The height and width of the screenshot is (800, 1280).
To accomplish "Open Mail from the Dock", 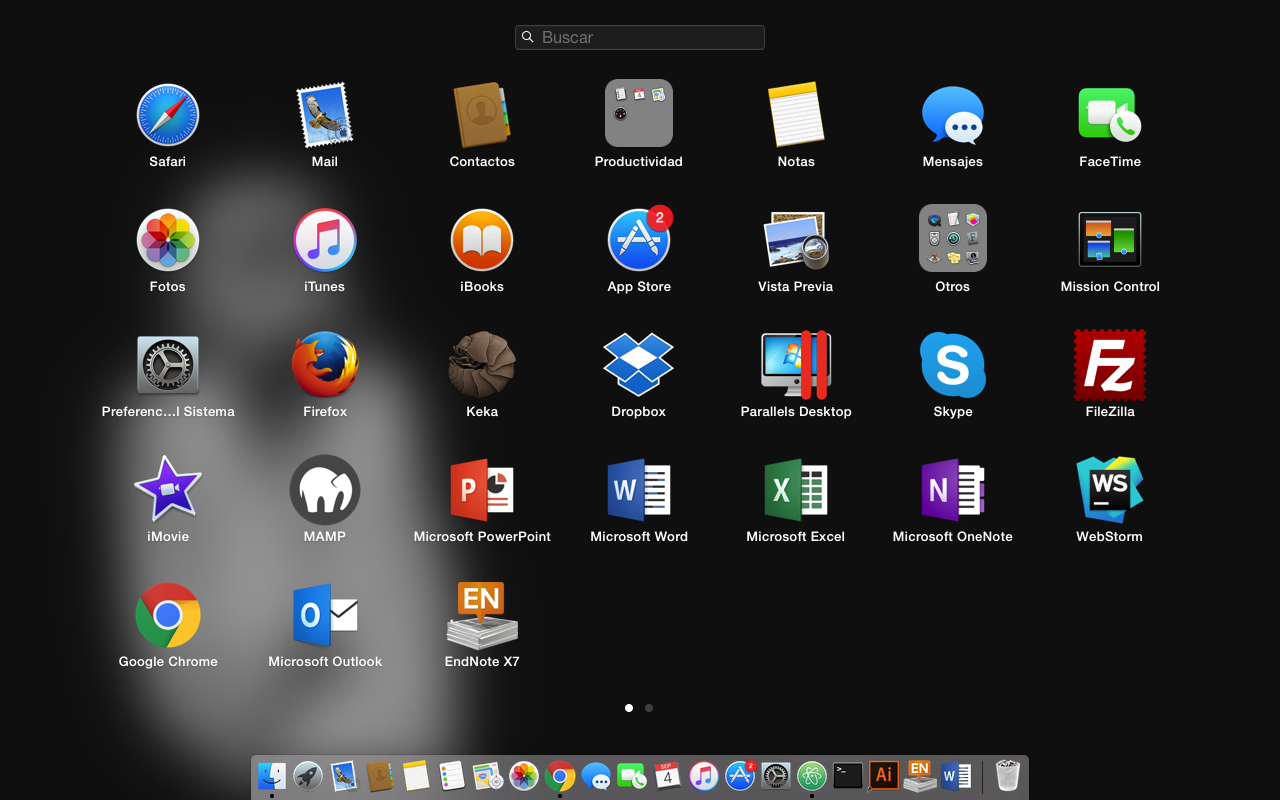I will 344,776.
